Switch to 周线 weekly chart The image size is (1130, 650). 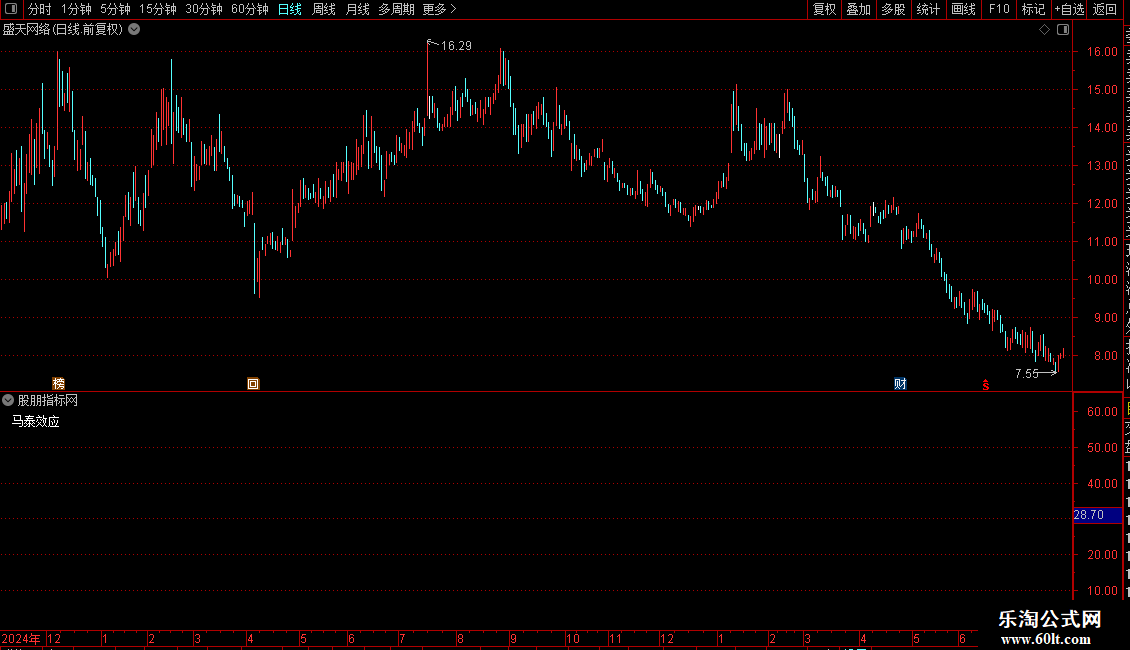tap(324, 9)
